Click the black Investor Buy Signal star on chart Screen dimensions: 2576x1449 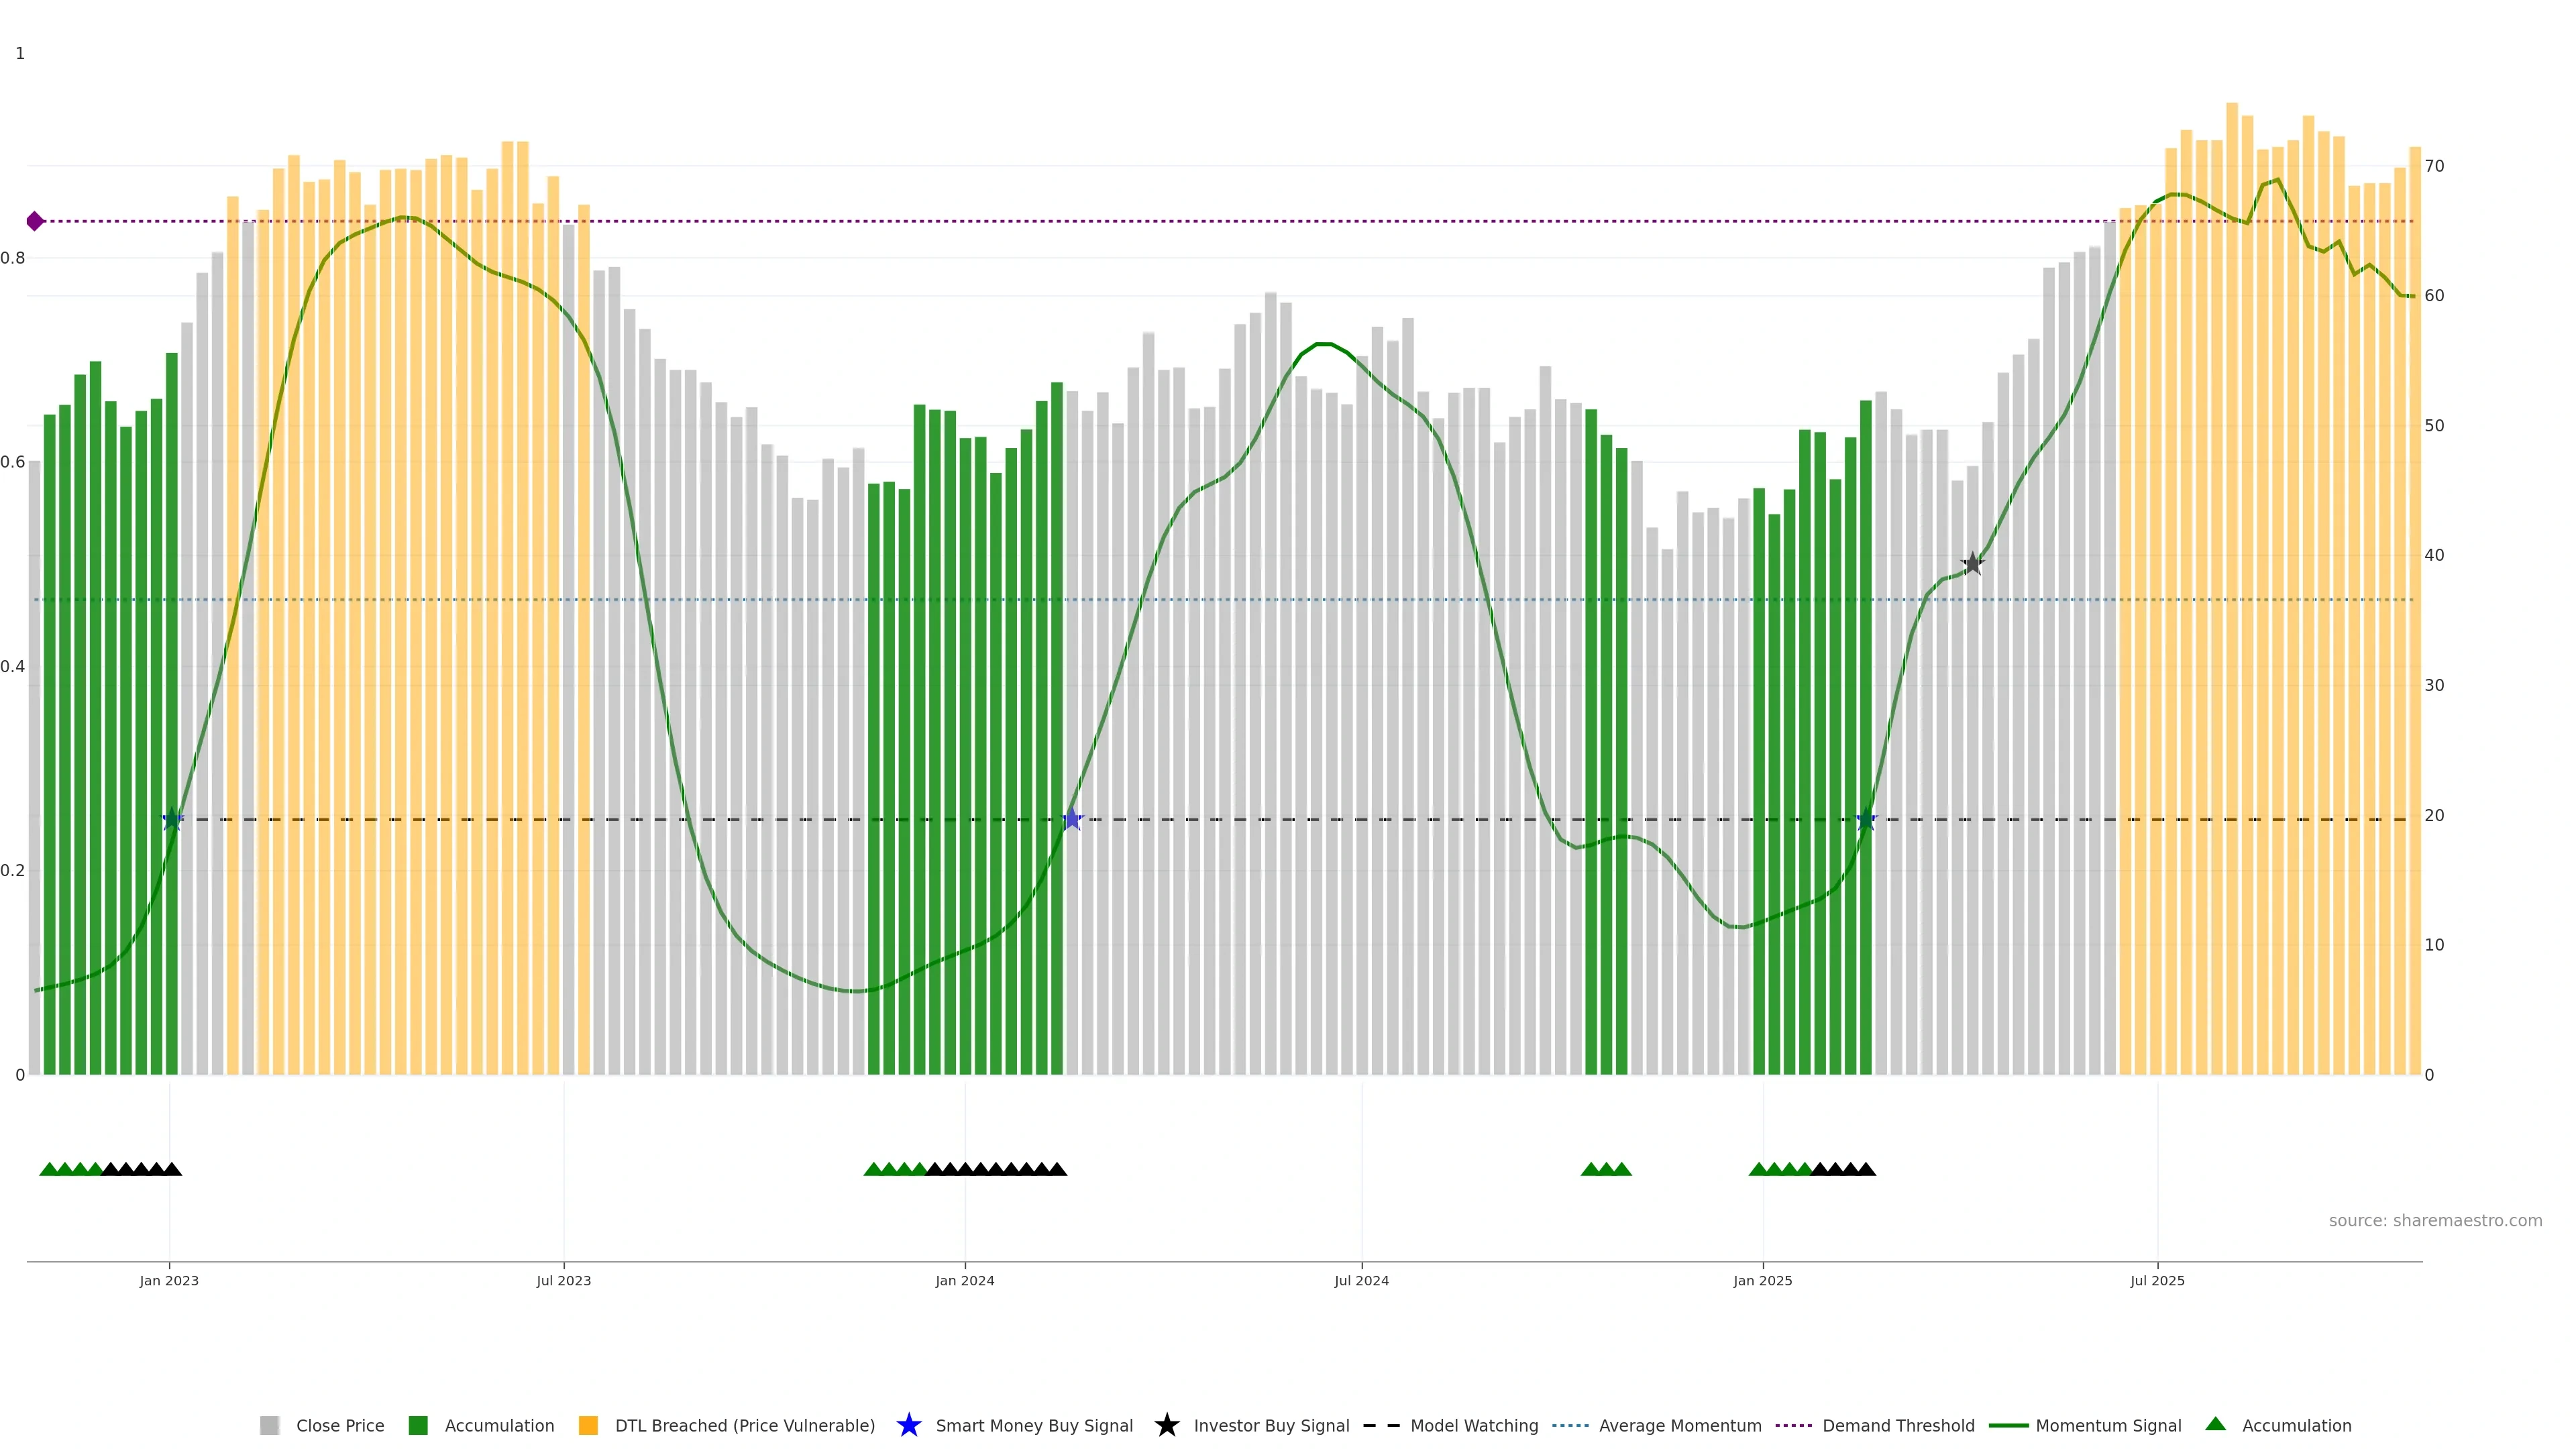click(1972, 564)
